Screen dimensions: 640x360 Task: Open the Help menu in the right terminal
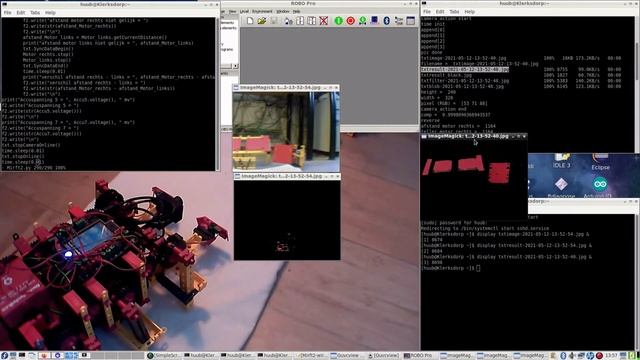(x=469, y=12)
